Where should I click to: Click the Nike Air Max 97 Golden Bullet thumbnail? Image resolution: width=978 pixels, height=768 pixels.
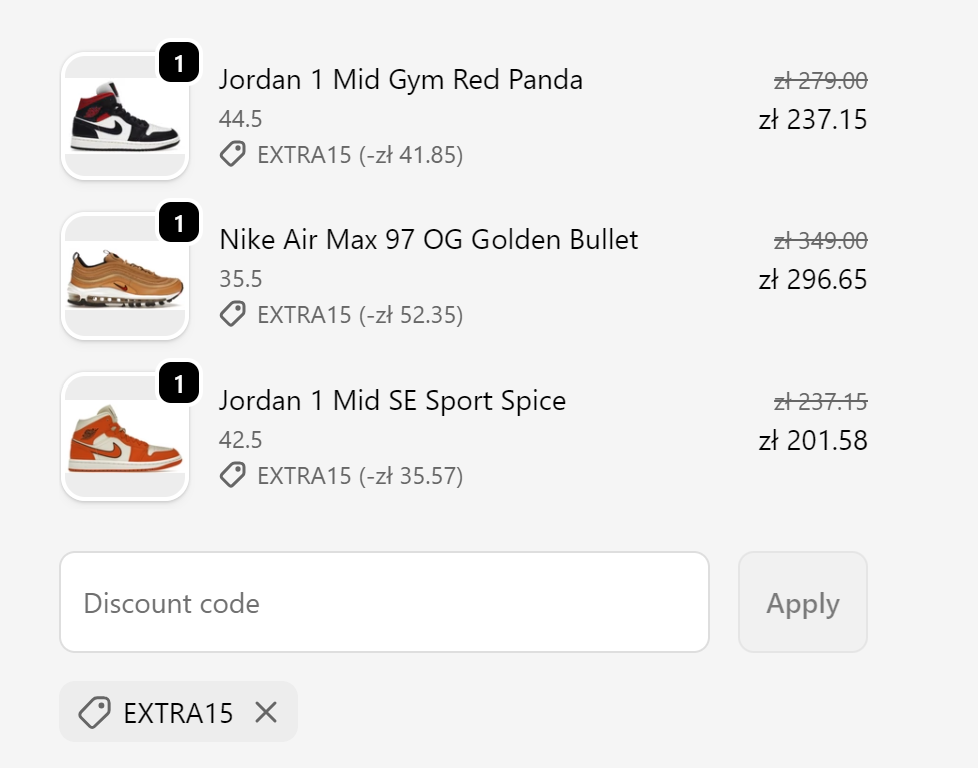pos(125,276)
